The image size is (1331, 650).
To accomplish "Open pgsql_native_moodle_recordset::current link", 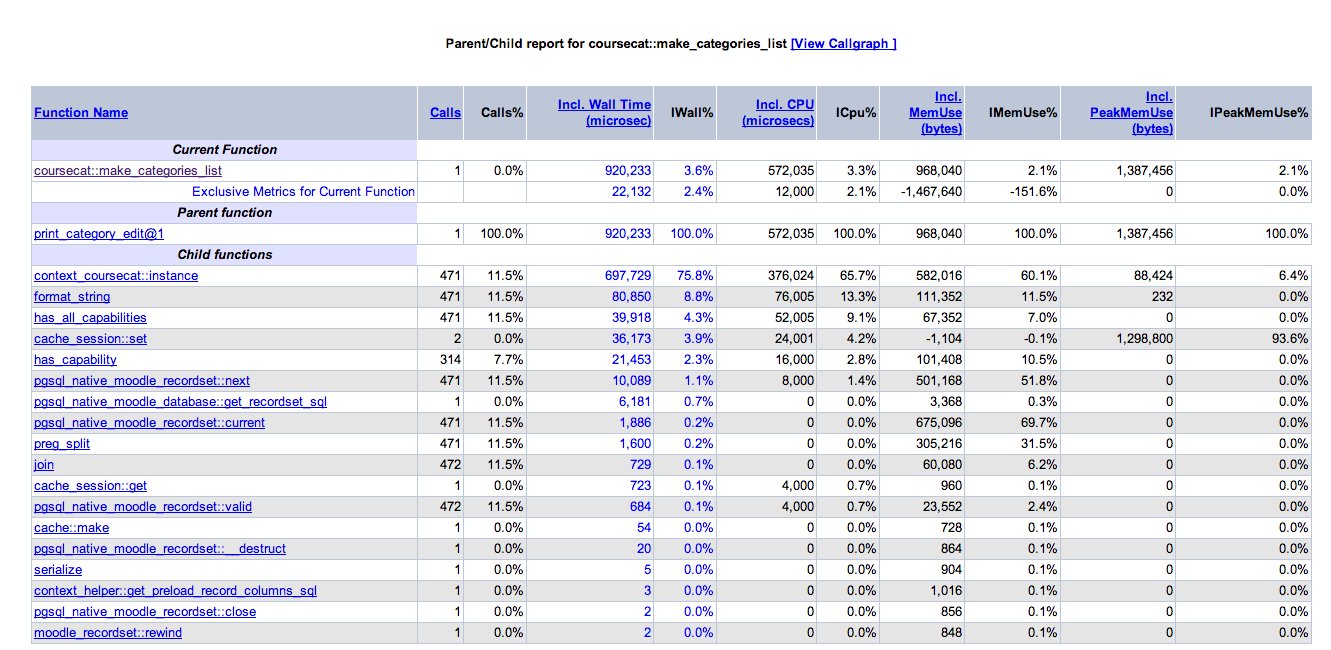I will pos(150,423).
